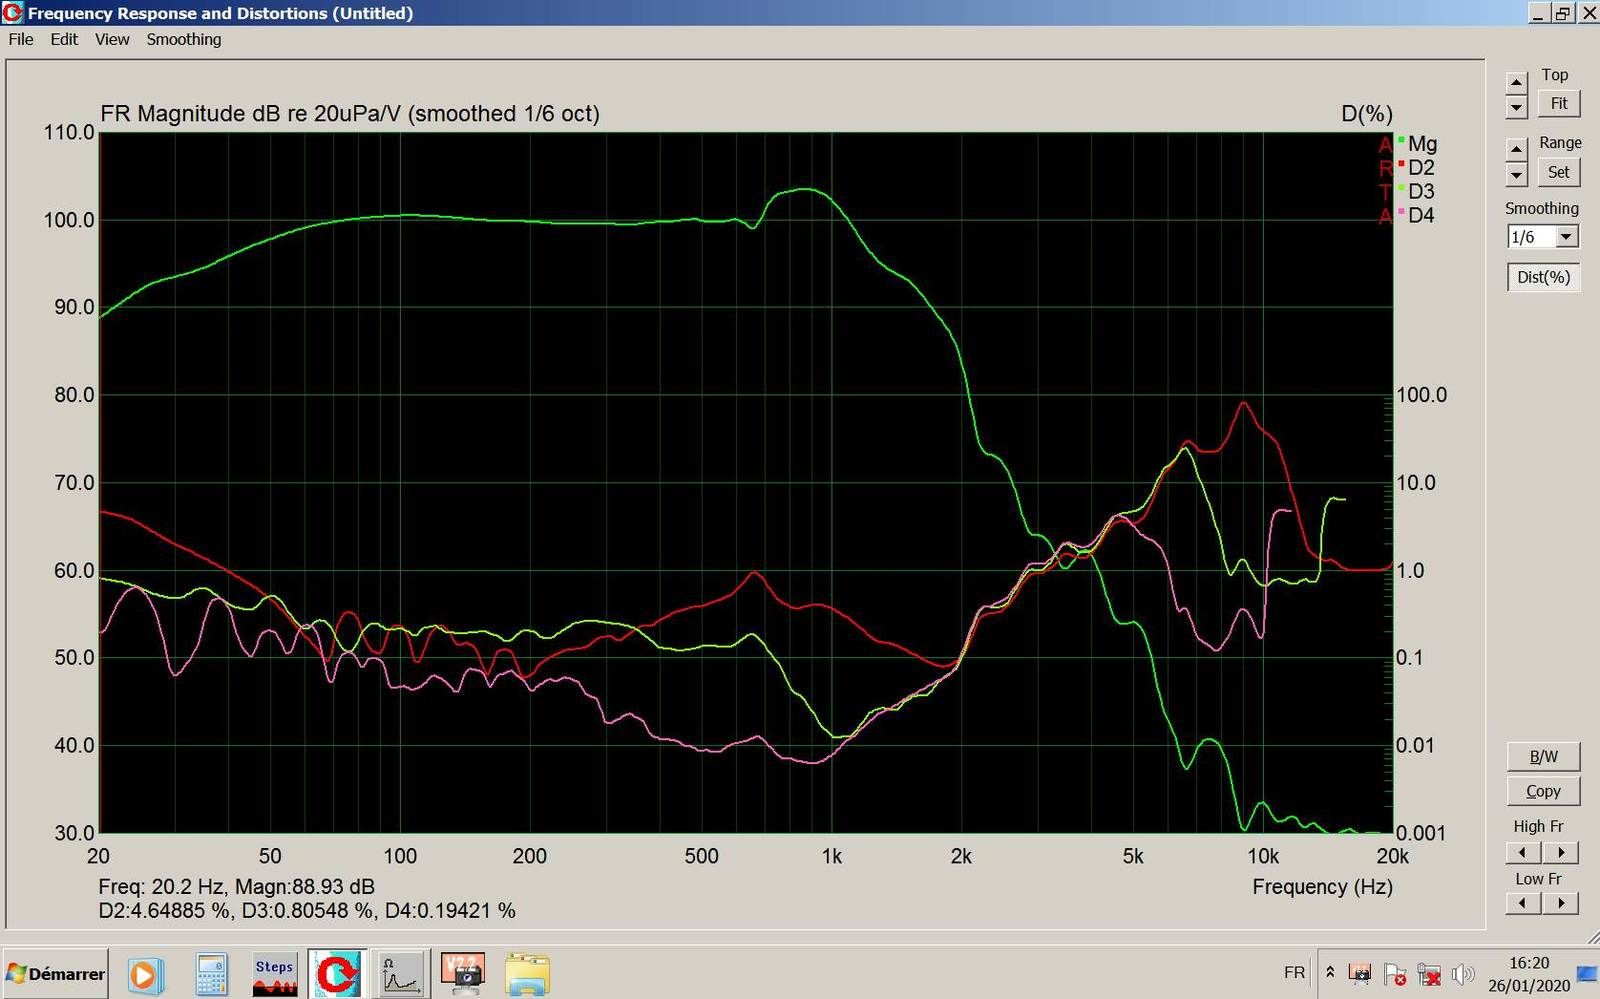Viewport: 1600px width, 999px height.
Task: Open the LIMP impedance curve taskbar icon
Action: click(x=400, y=974)
